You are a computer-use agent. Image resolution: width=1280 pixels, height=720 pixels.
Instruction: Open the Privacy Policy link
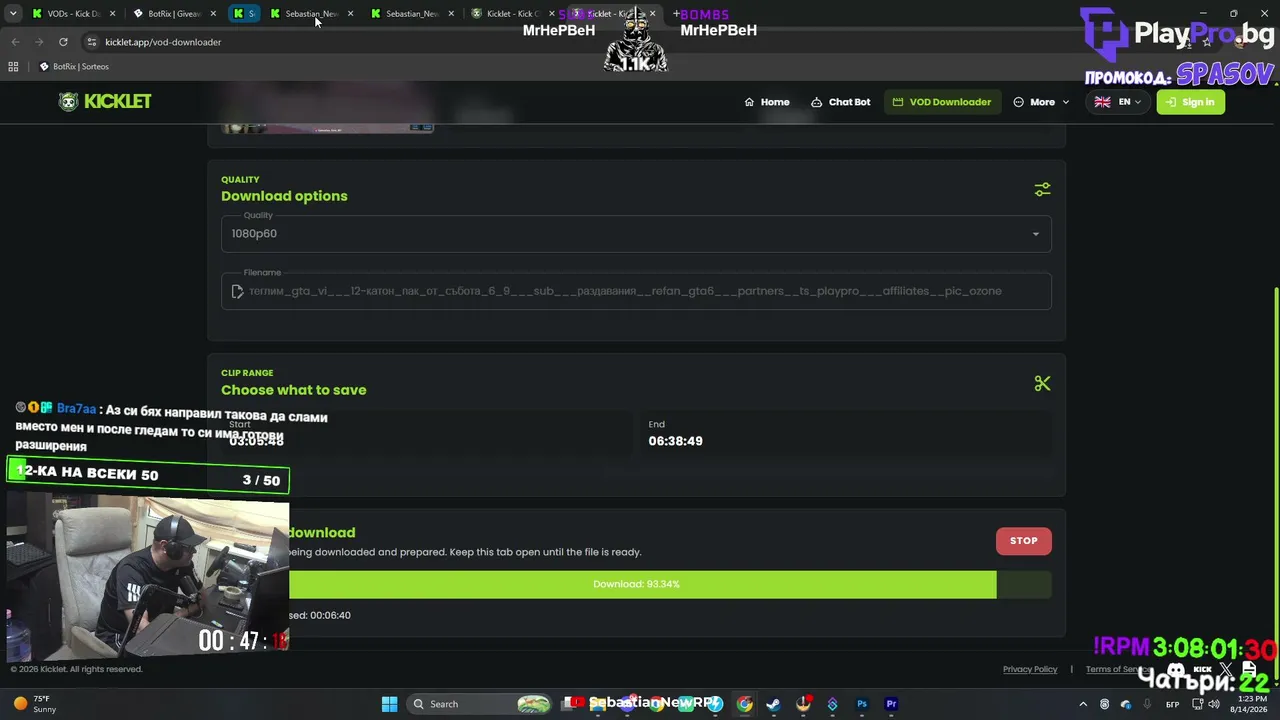pyautogui.click(x=1029, y=669)
